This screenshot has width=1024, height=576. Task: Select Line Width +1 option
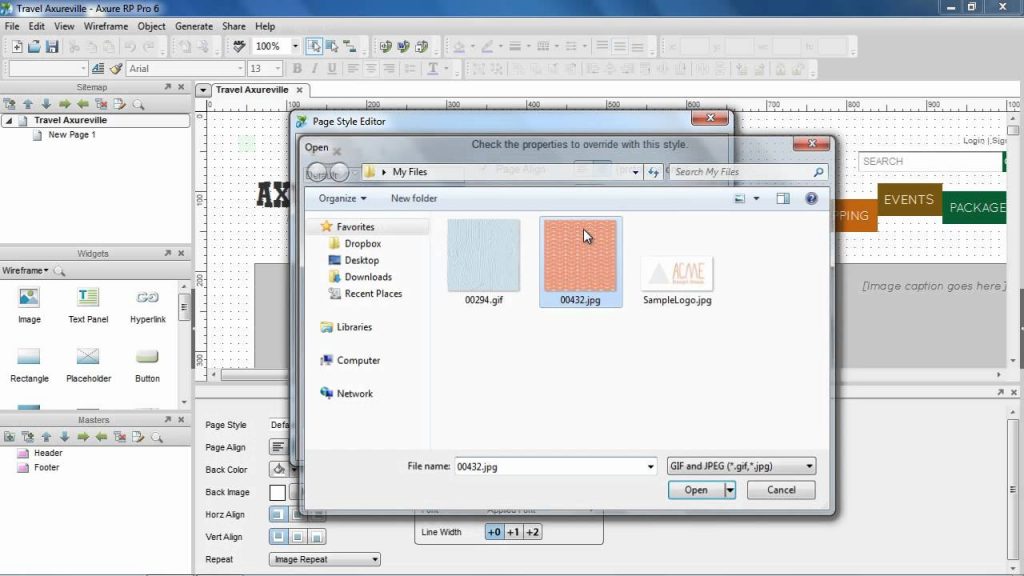[513, 532]
